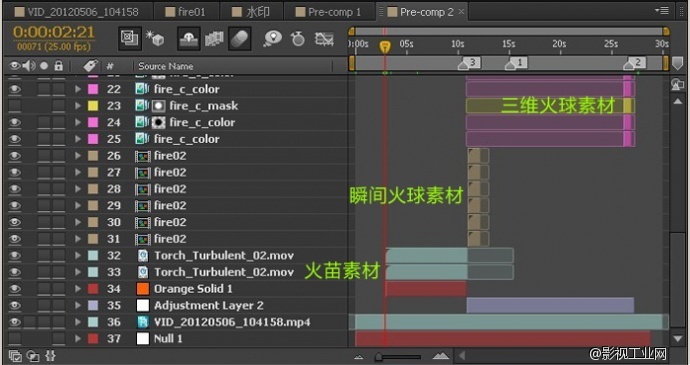
Task: Click composition marker 2 in timeline
Action: point(634,63)
